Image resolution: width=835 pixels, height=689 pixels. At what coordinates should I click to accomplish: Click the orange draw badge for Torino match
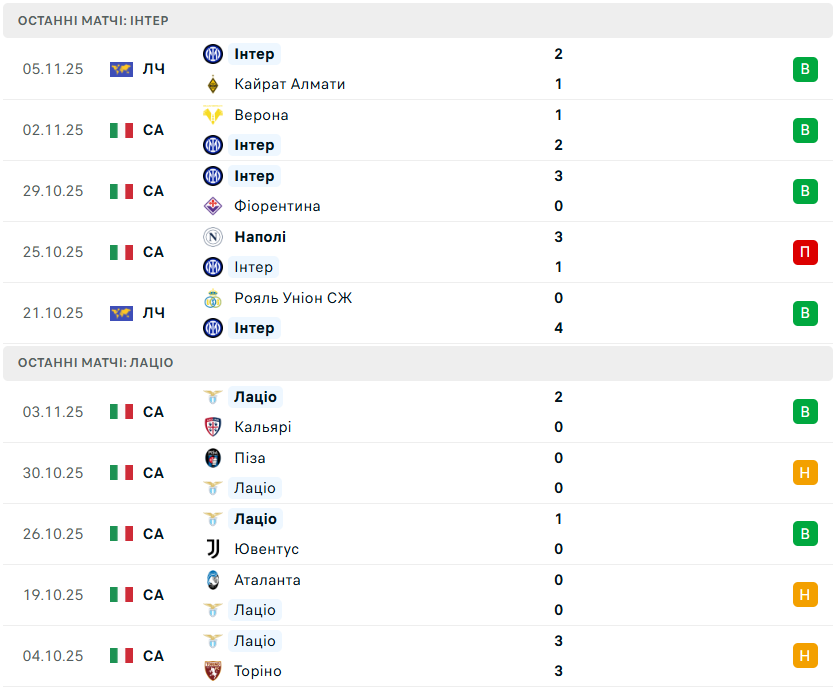pyautogui.click(x=805, y=656)
